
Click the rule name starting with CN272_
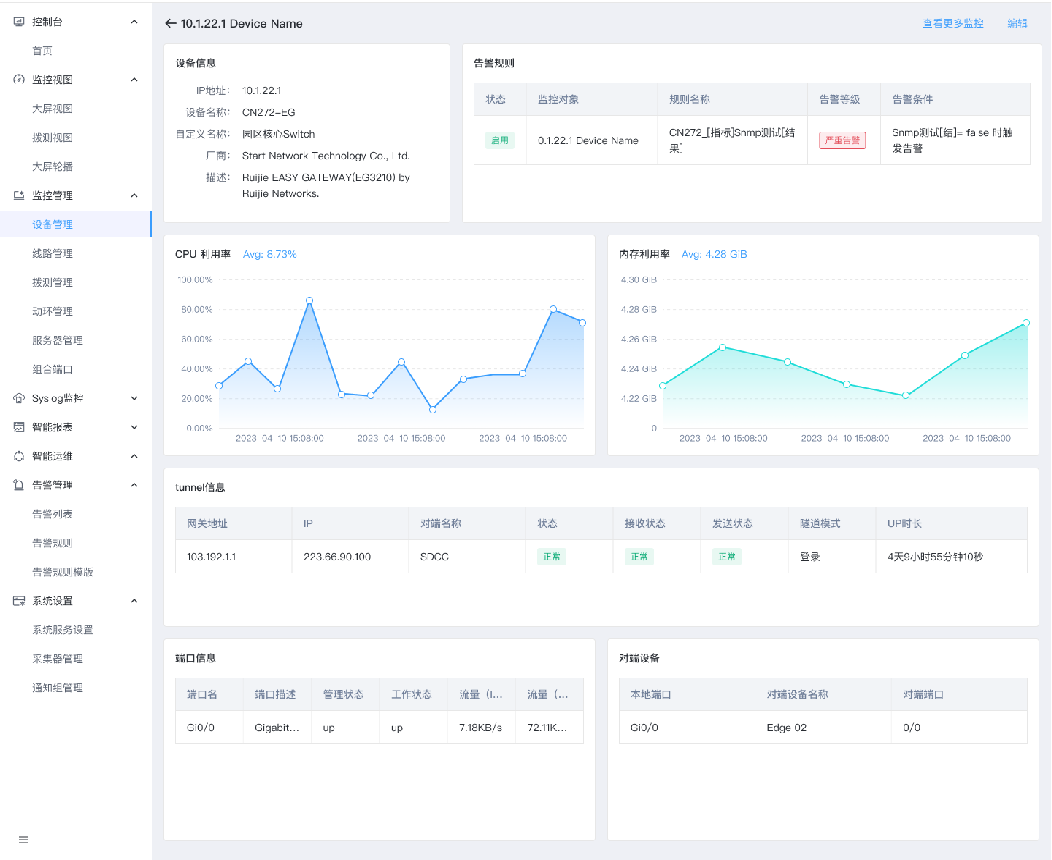(x=732, y=140)
